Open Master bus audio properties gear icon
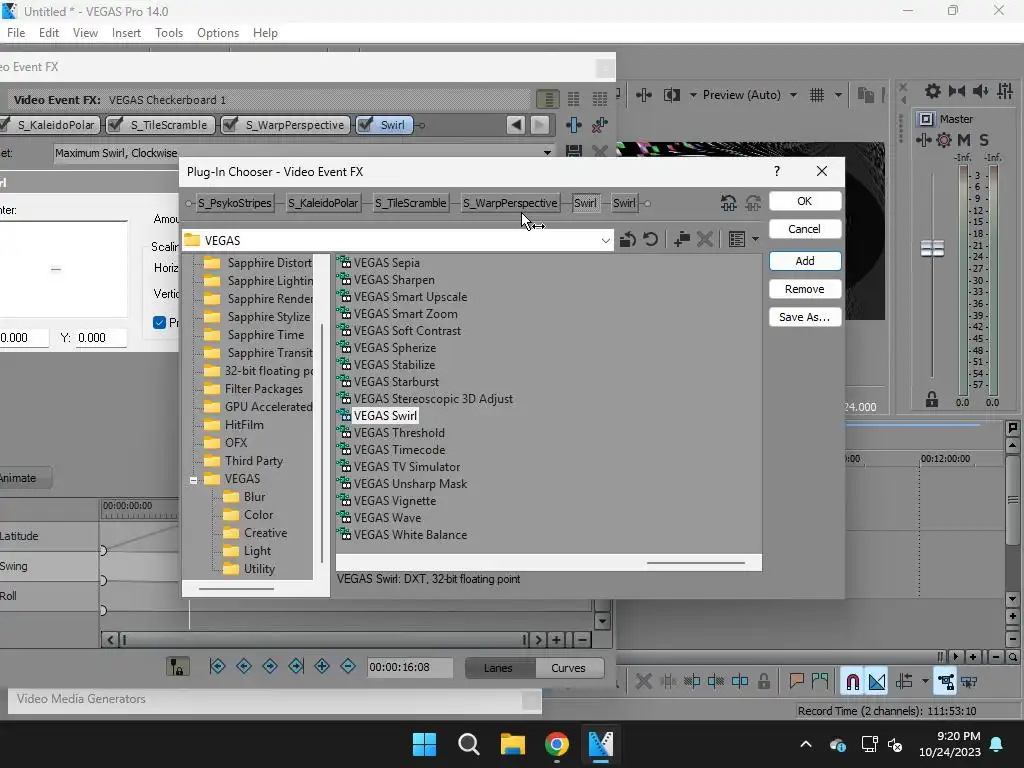 [933, 91]
